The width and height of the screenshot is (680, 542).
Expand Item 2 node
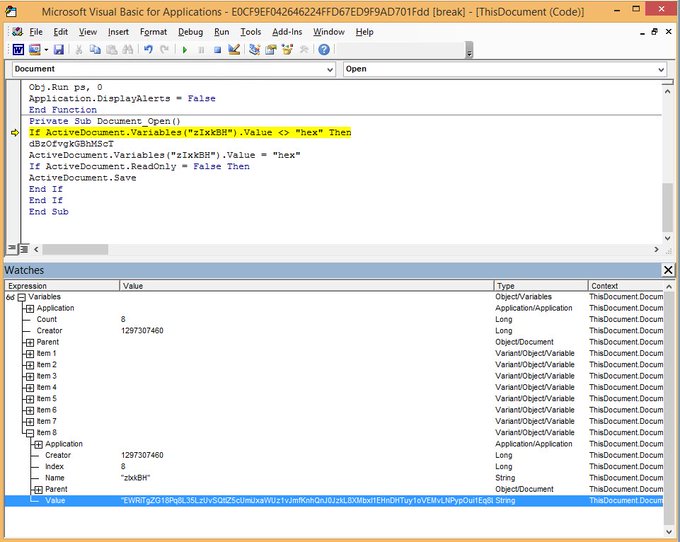tap(29, 365)
